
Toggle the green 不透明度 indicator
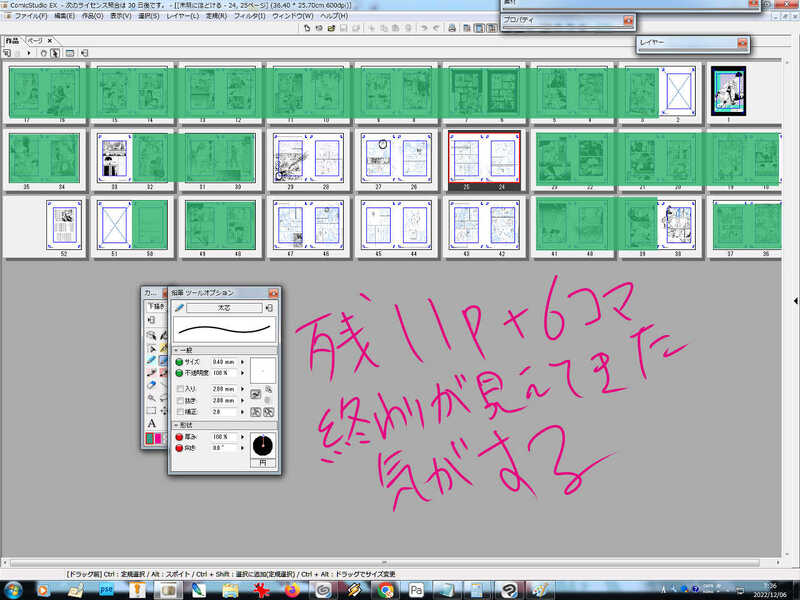(x=179, y=373)
